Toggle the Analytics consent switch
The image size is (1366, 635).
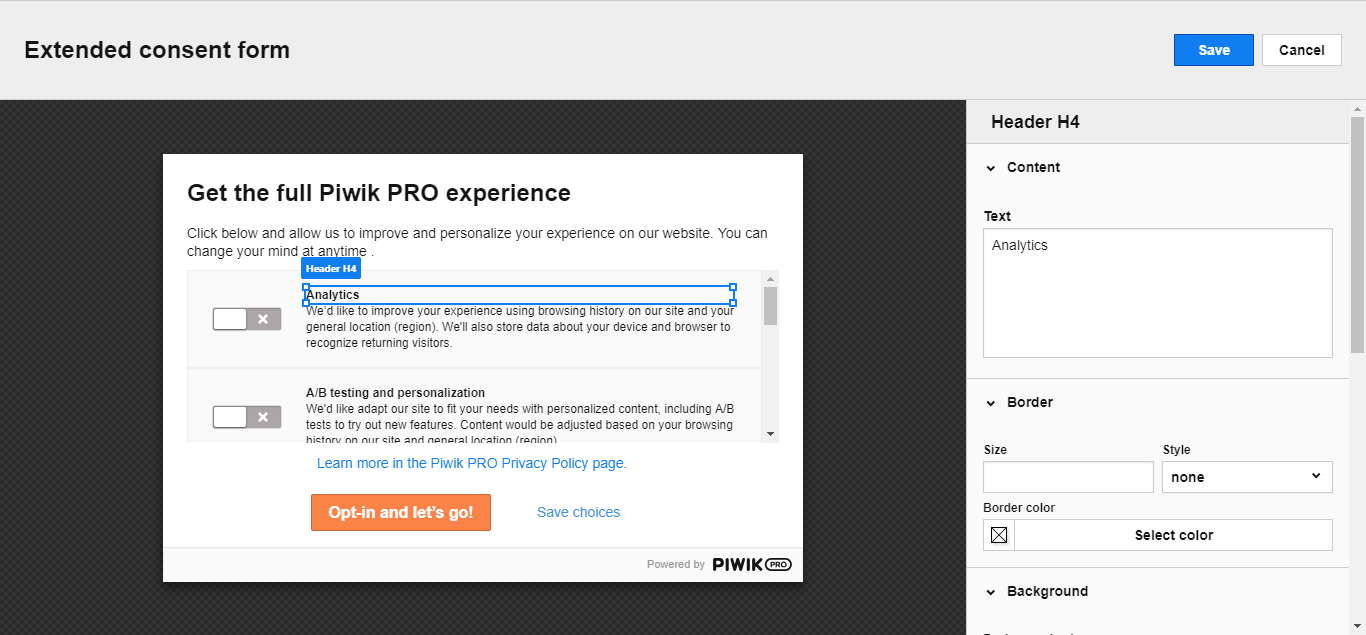[x=246, y=319]
